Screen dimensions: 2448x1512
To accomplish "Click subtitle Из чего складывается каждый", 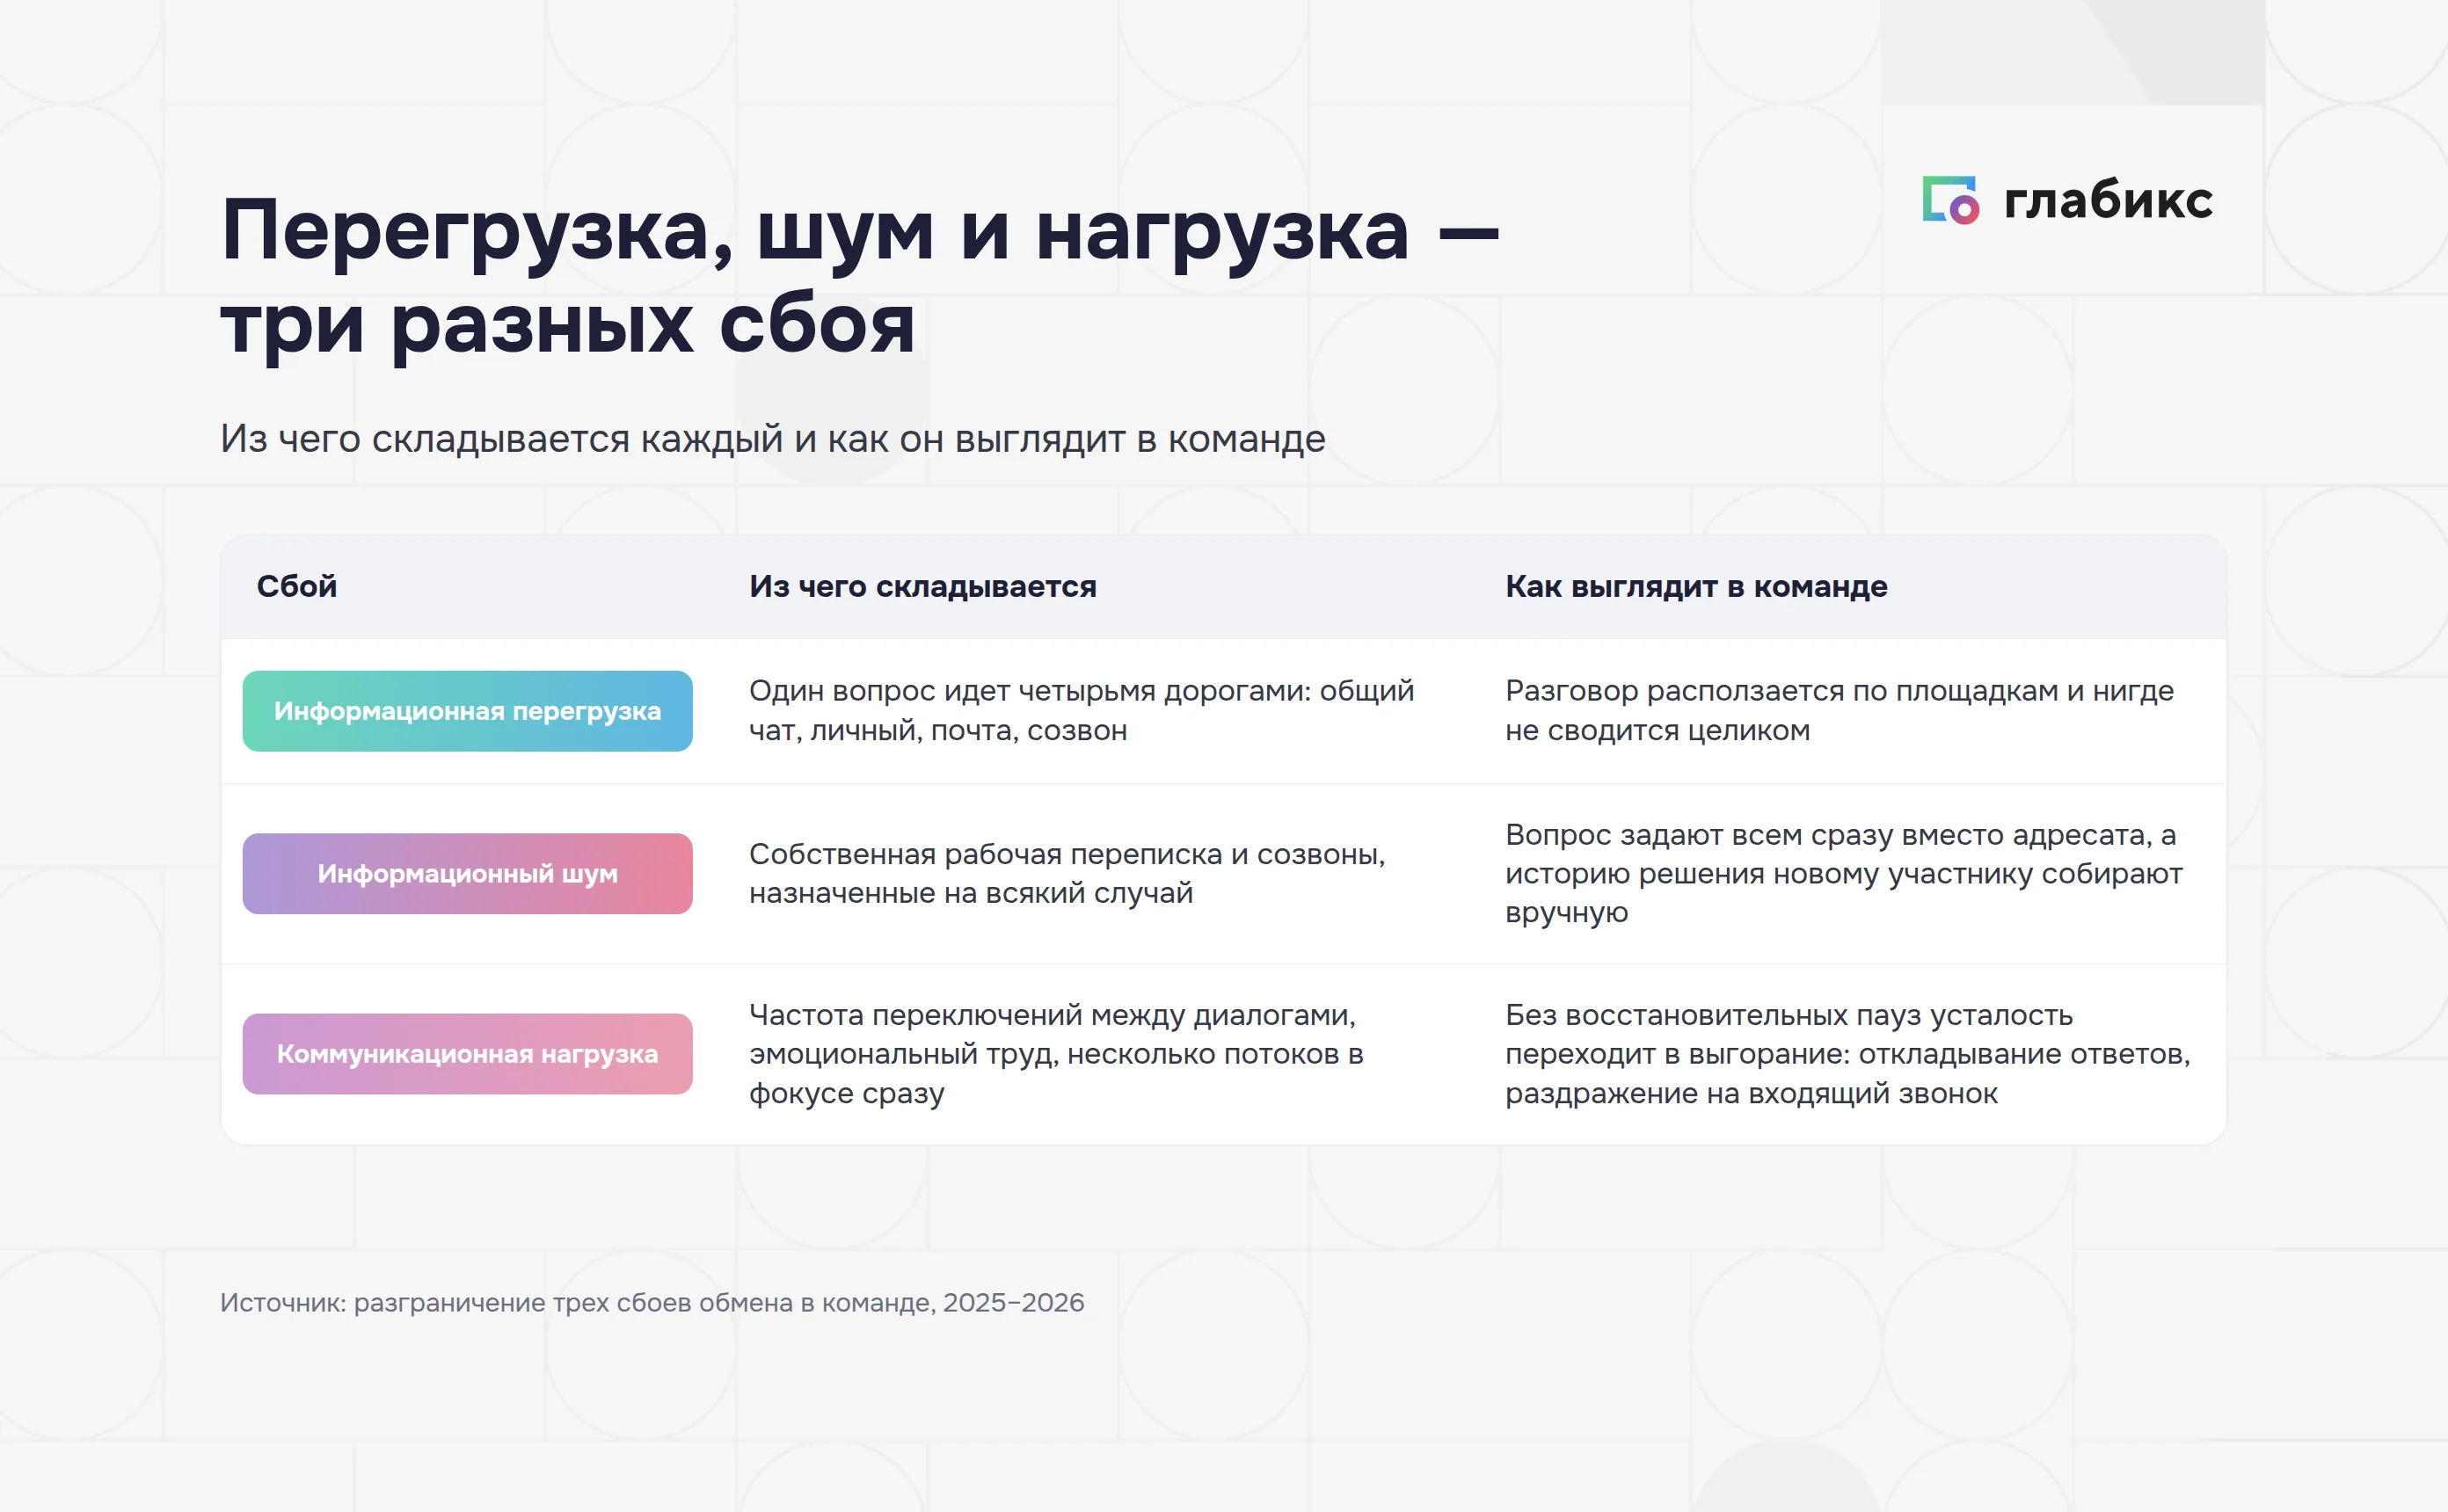I will coord(773,439).
